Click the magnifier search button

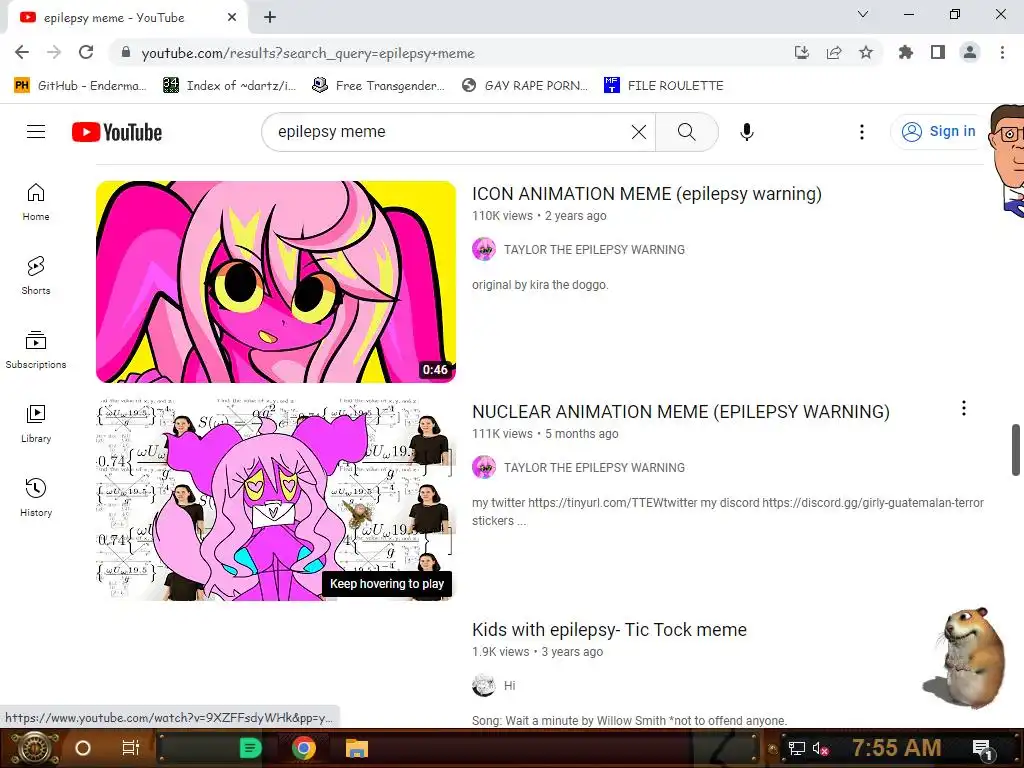click(686, 132)
